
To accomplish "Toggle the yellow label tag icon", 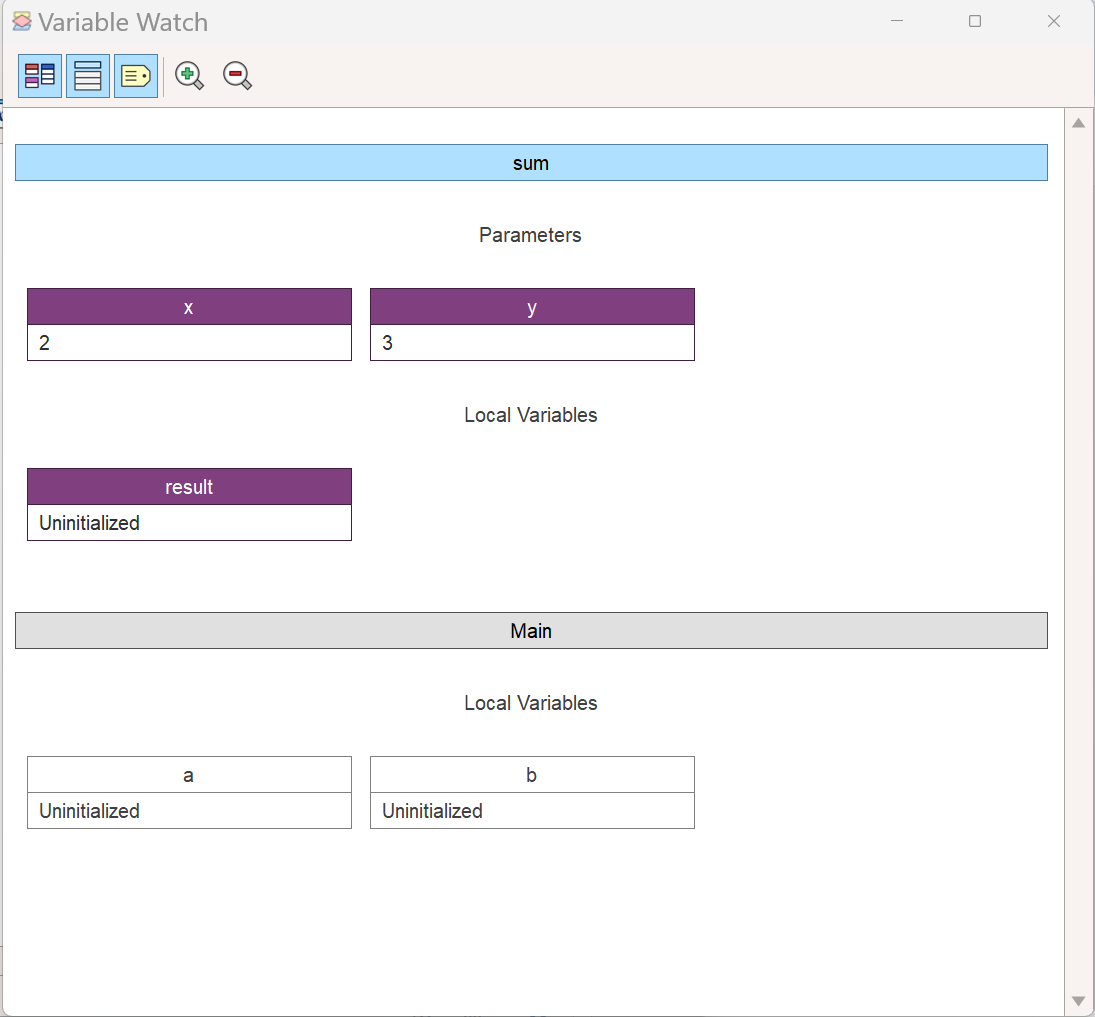I will (136, 76).
